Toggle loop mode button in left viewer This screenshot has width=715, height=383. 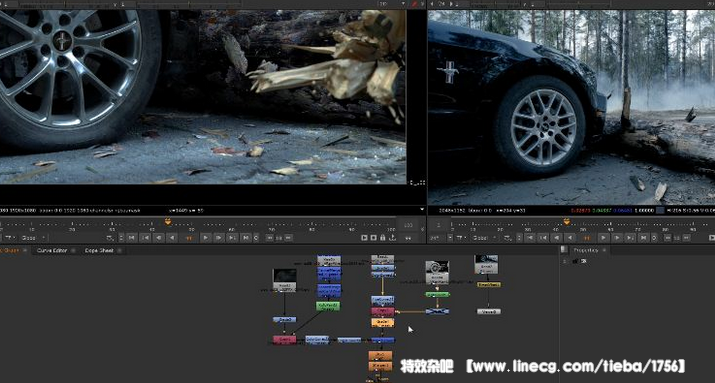pyautogui.click(x=256, y=238)
